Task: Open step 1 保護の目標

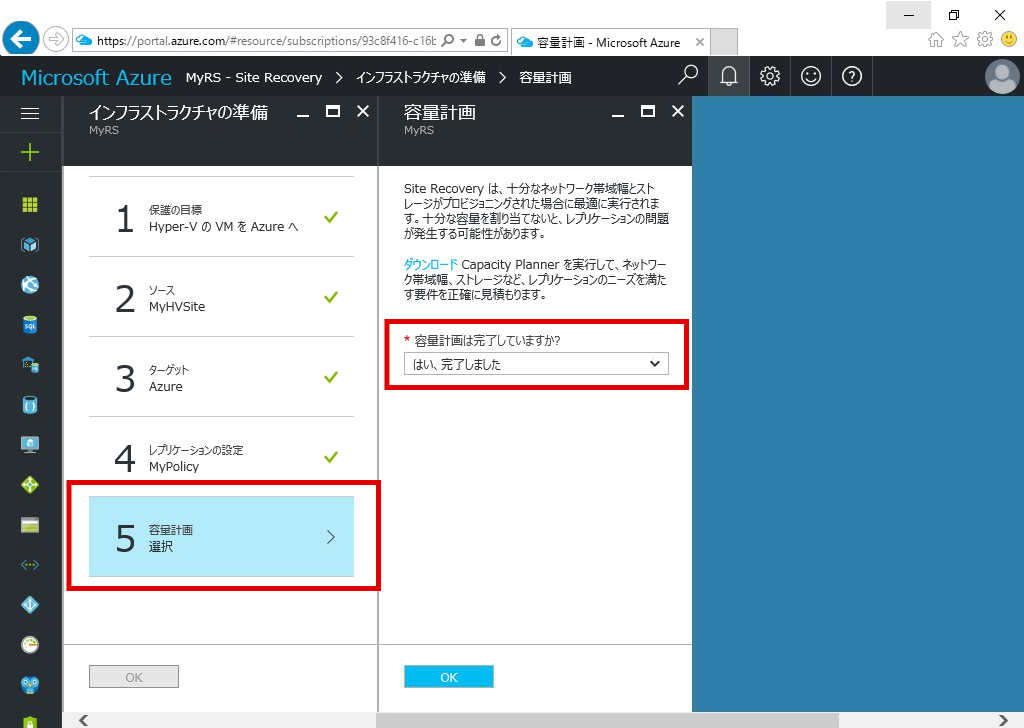Action: (x=221, y=217)
